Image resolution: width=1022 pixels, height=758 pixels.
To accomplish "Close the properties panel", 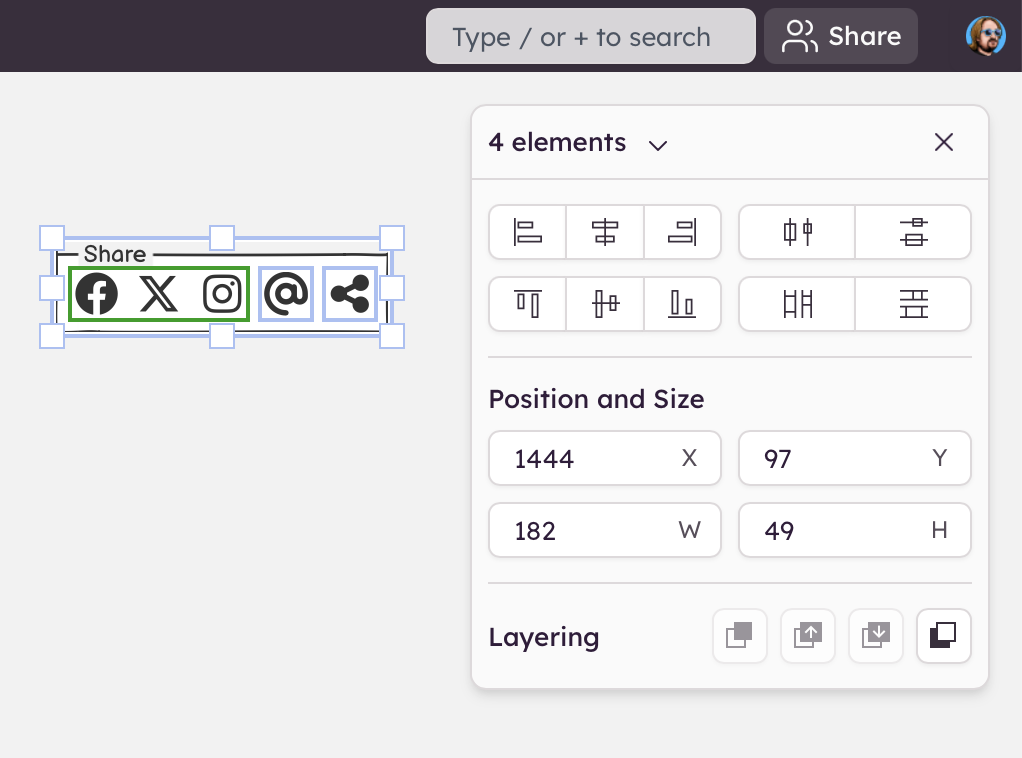I will pos(943,143).
